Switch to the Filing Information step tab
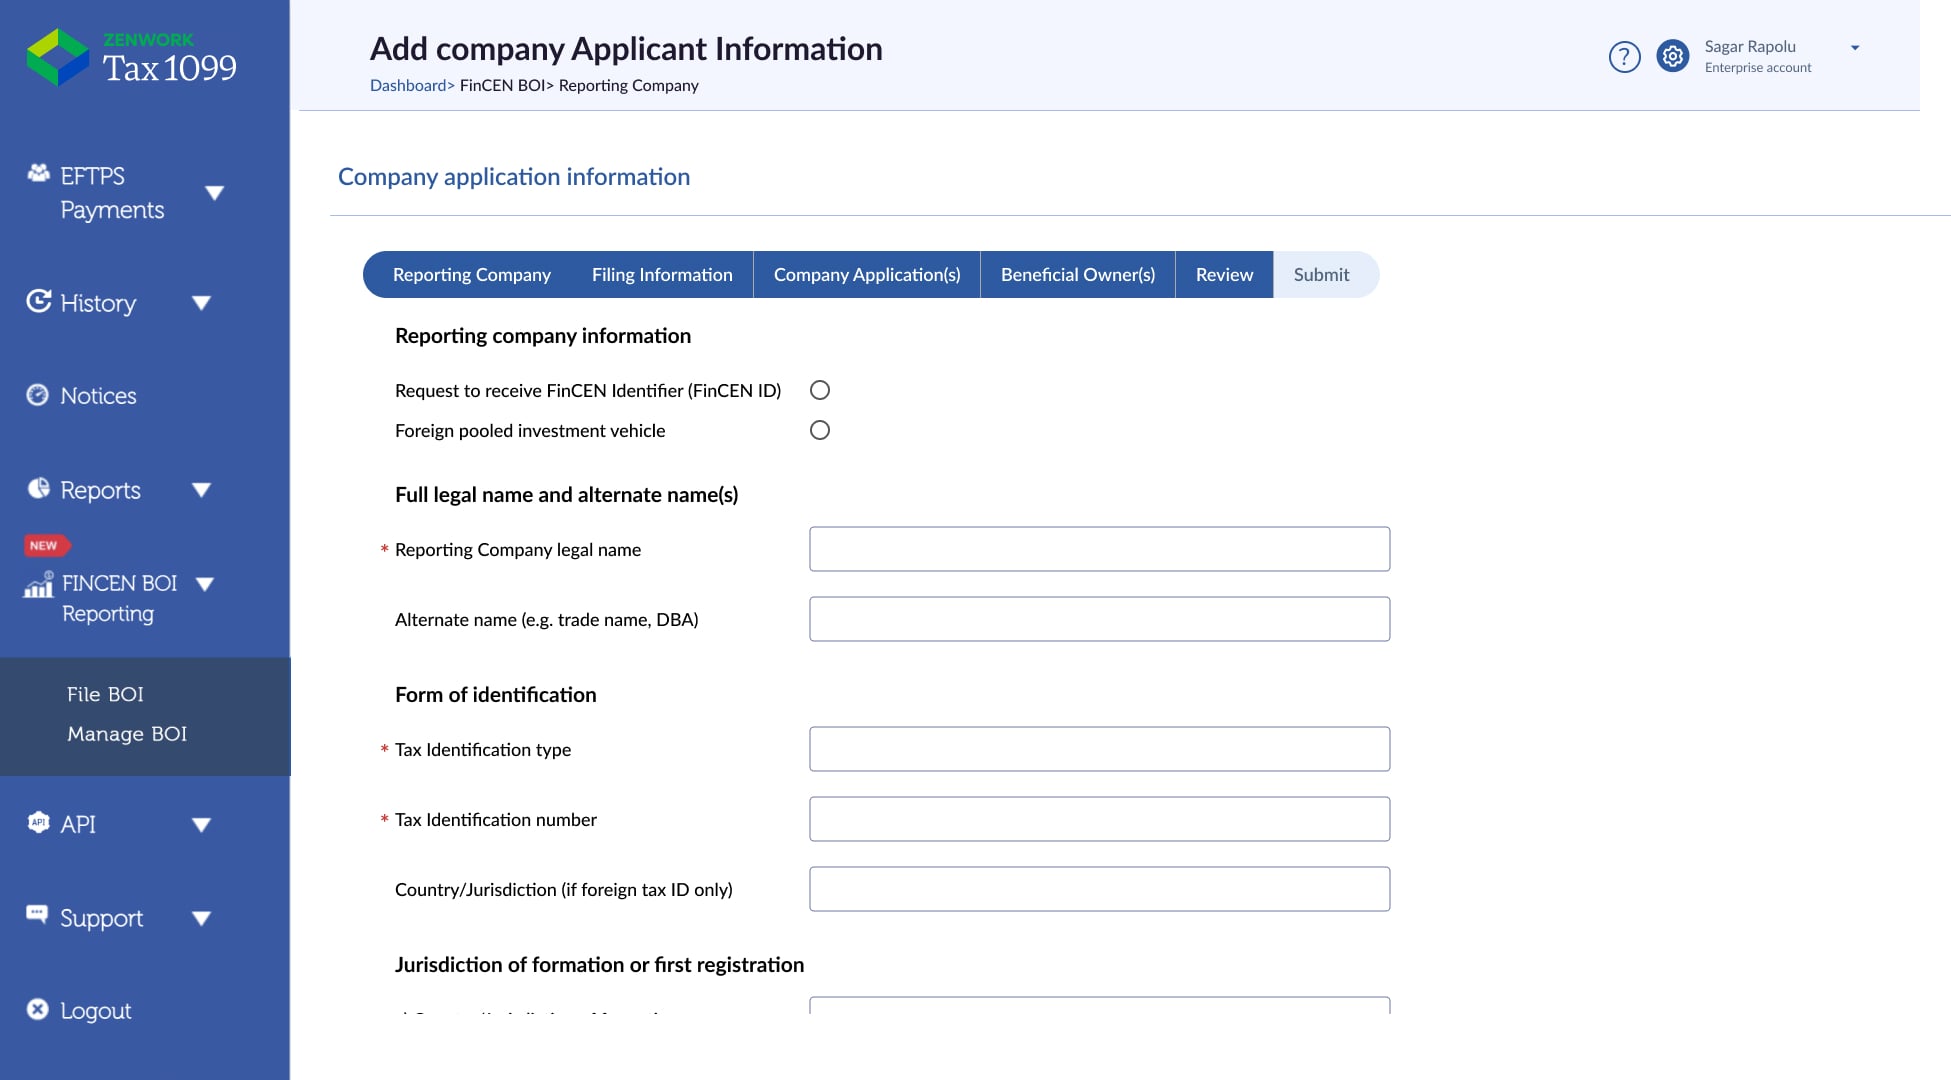The image size is (1951, 1080). tap(662, 274)
